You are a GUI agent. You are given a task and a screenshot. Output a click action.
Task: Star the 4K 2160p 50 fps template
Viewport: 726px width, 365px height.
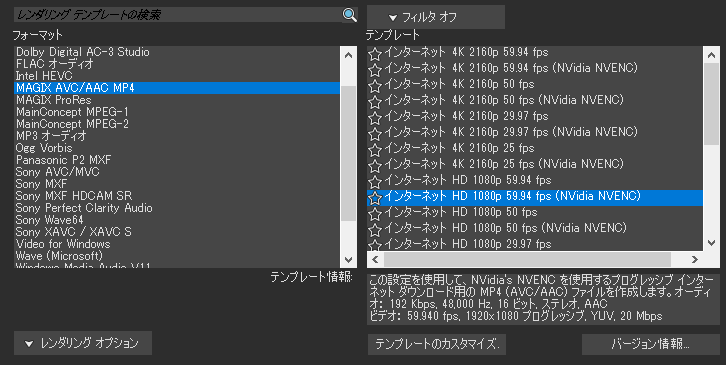click(x=375, y=86)
